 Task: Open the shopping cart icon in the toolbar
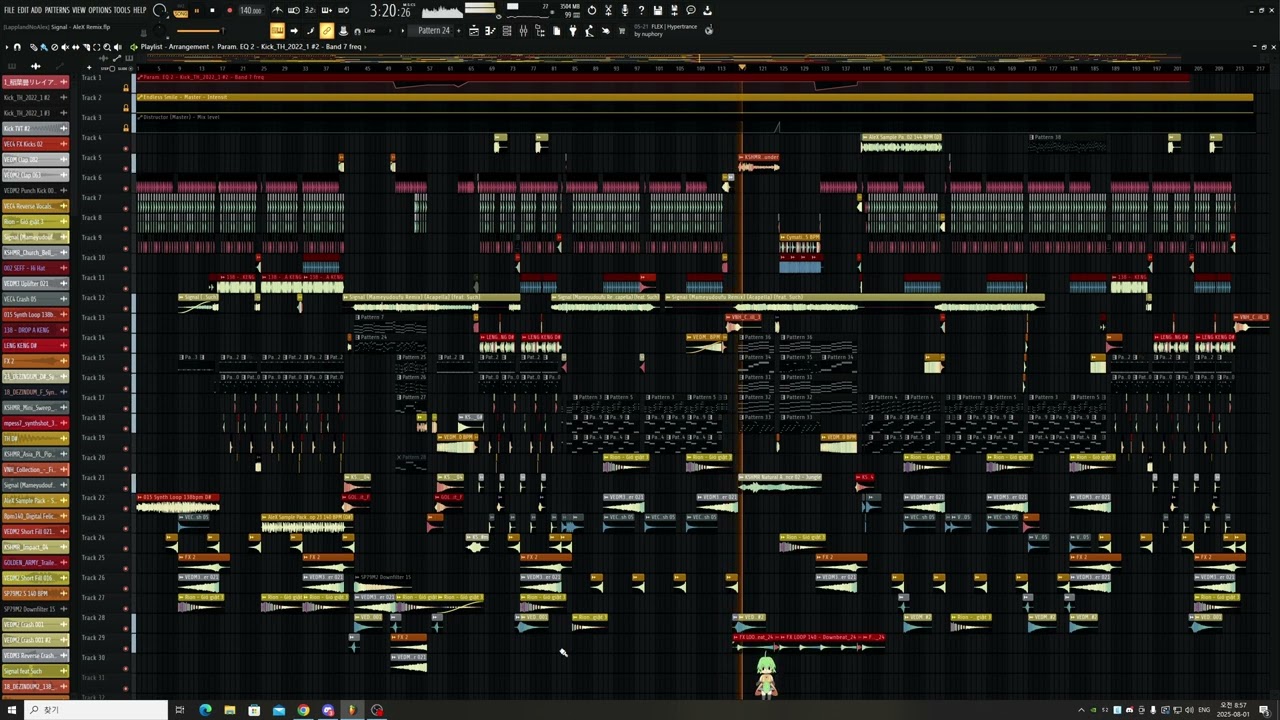[x=621, y=31]
